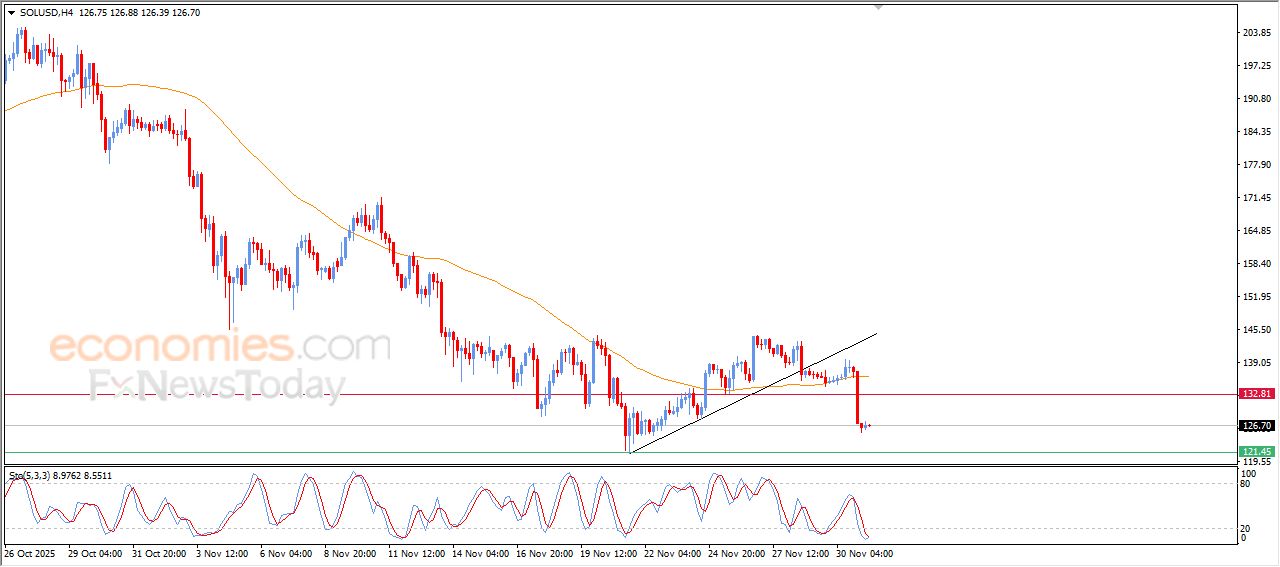Screen dimensions: 1280x567
Task: Click the 20 level on stochastic scale
Action: [x=1245, y=528]
